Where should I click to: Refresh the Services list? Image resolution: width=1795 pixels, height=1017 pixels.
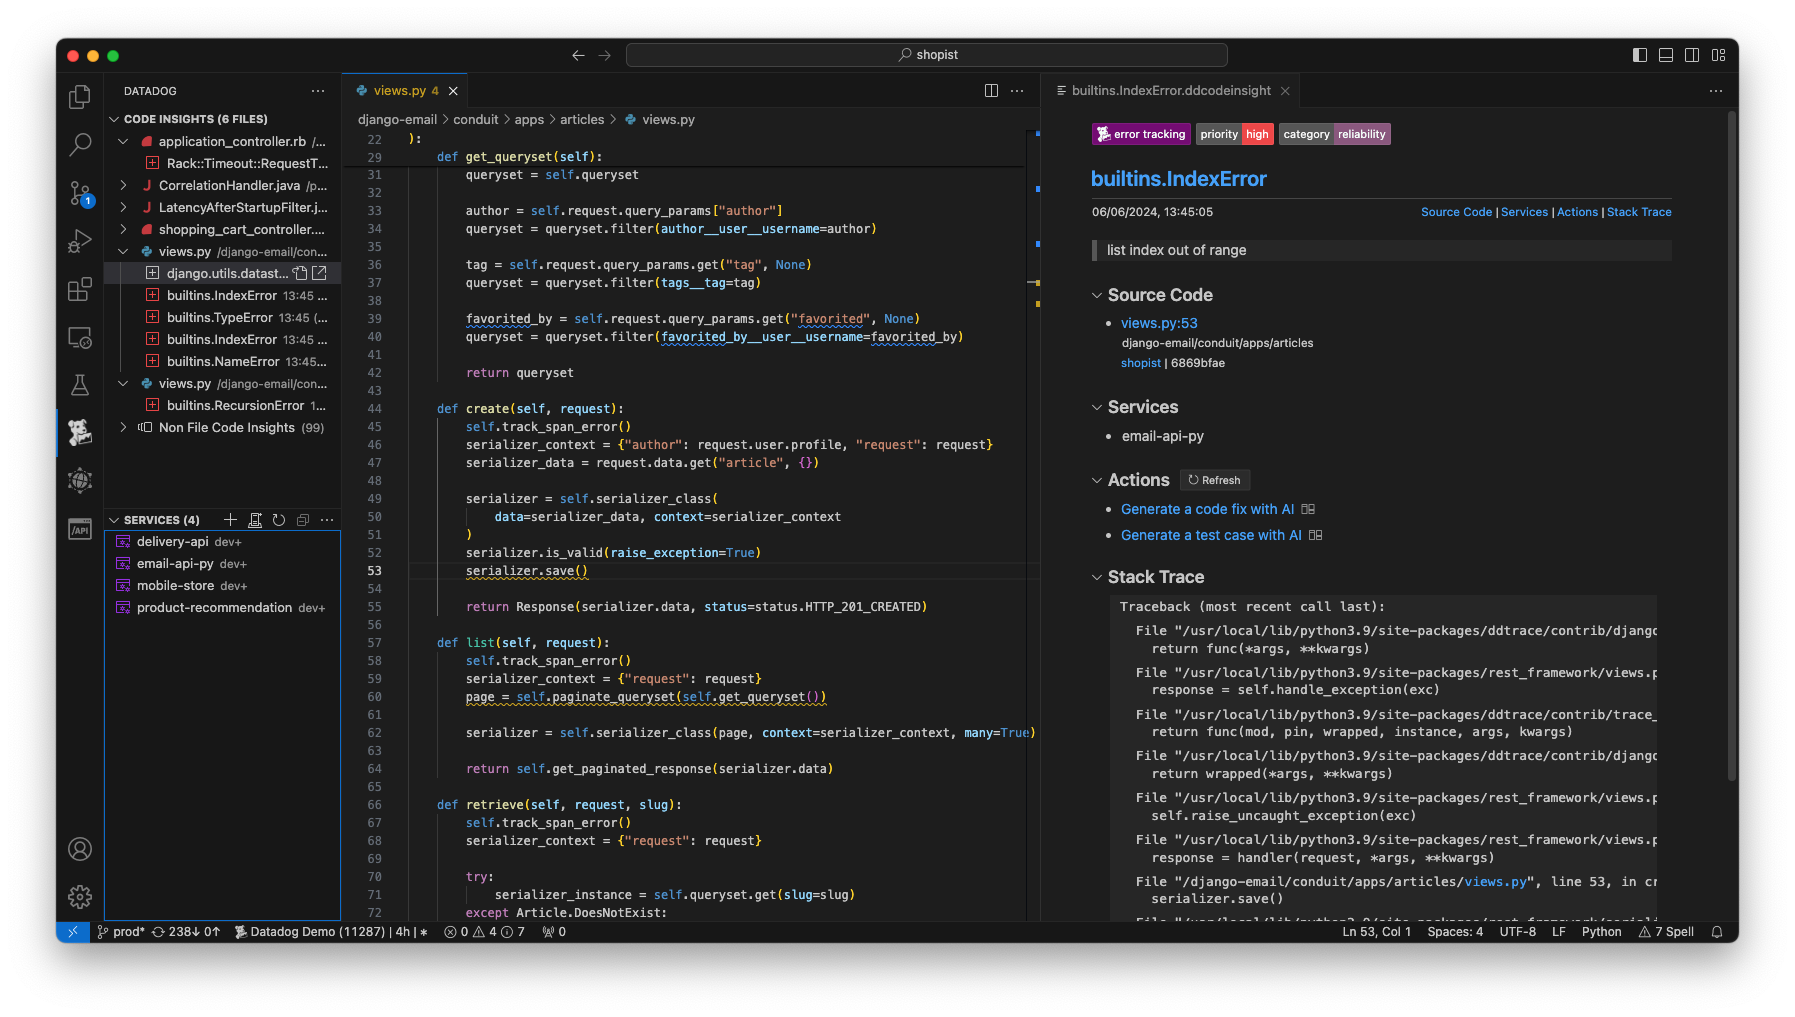click(279, 520)
